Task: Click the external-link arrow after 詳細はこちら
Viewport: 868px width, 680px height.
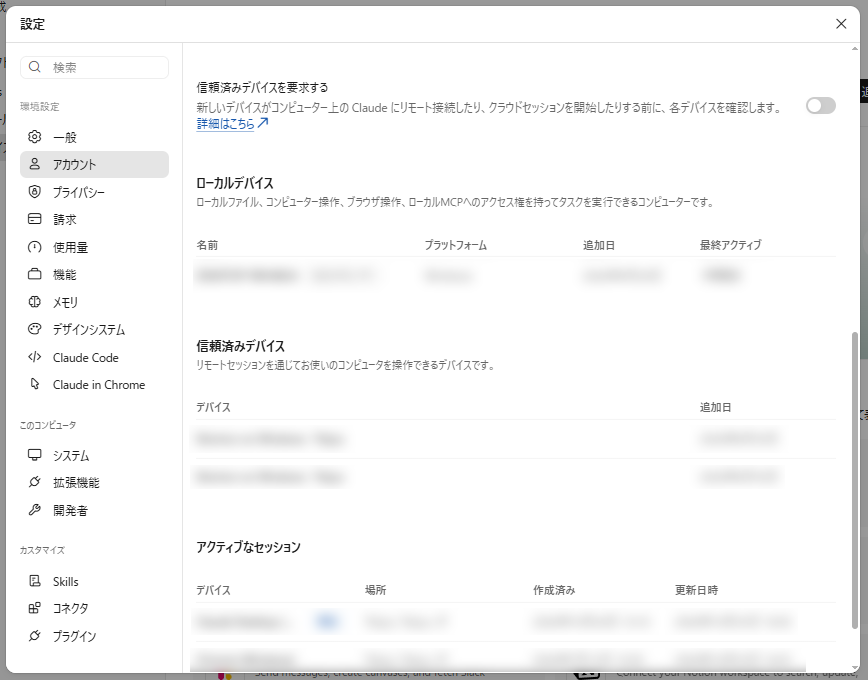Action: click(x=263, y=123)
